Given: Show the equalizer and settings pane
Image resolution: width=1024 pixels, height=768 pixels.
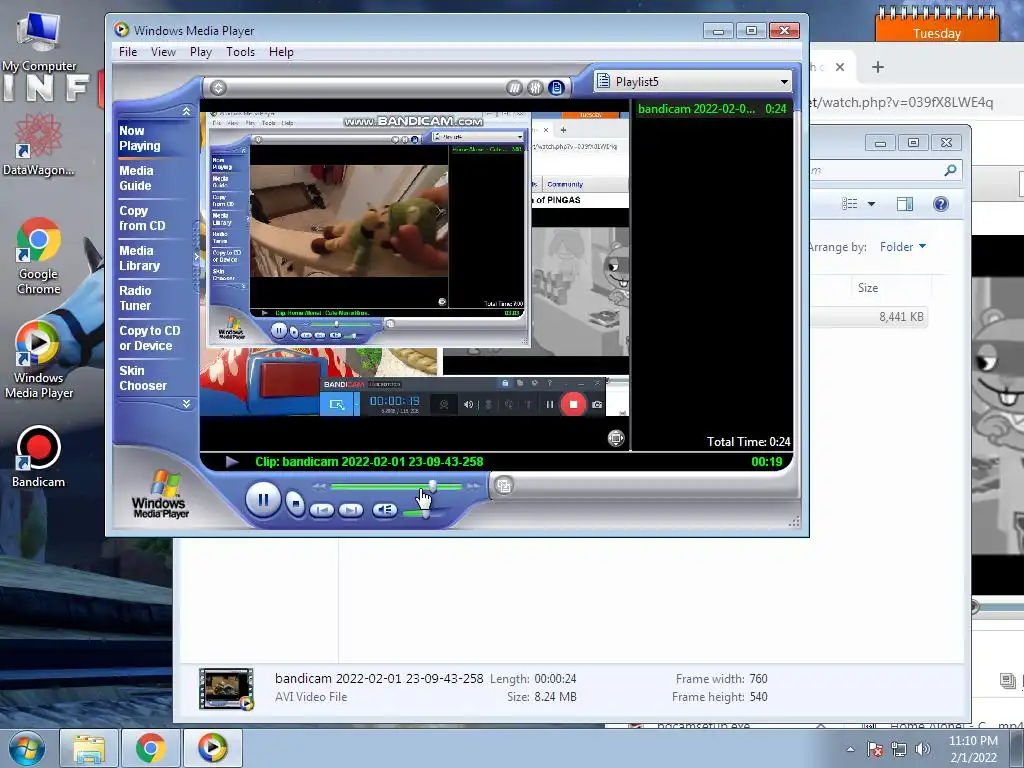Looking at the screenshot, I should click(535, 88).
